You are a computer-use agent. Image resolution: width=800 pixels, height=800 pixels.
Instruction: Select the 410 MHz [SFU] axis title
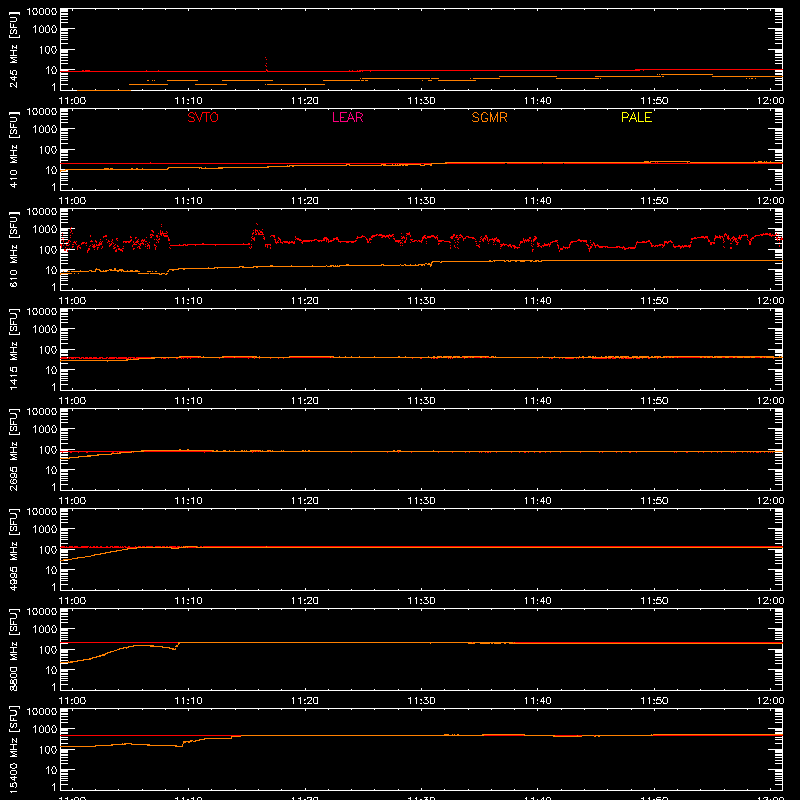13,149
